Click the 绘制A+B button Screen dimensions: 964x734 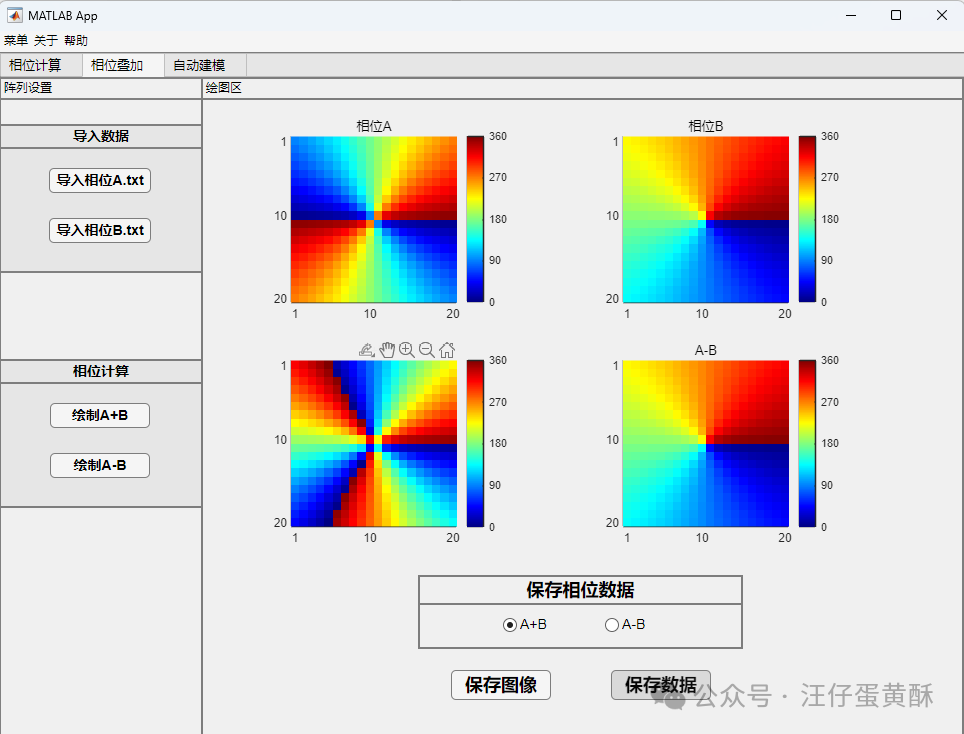pos(100,416)
